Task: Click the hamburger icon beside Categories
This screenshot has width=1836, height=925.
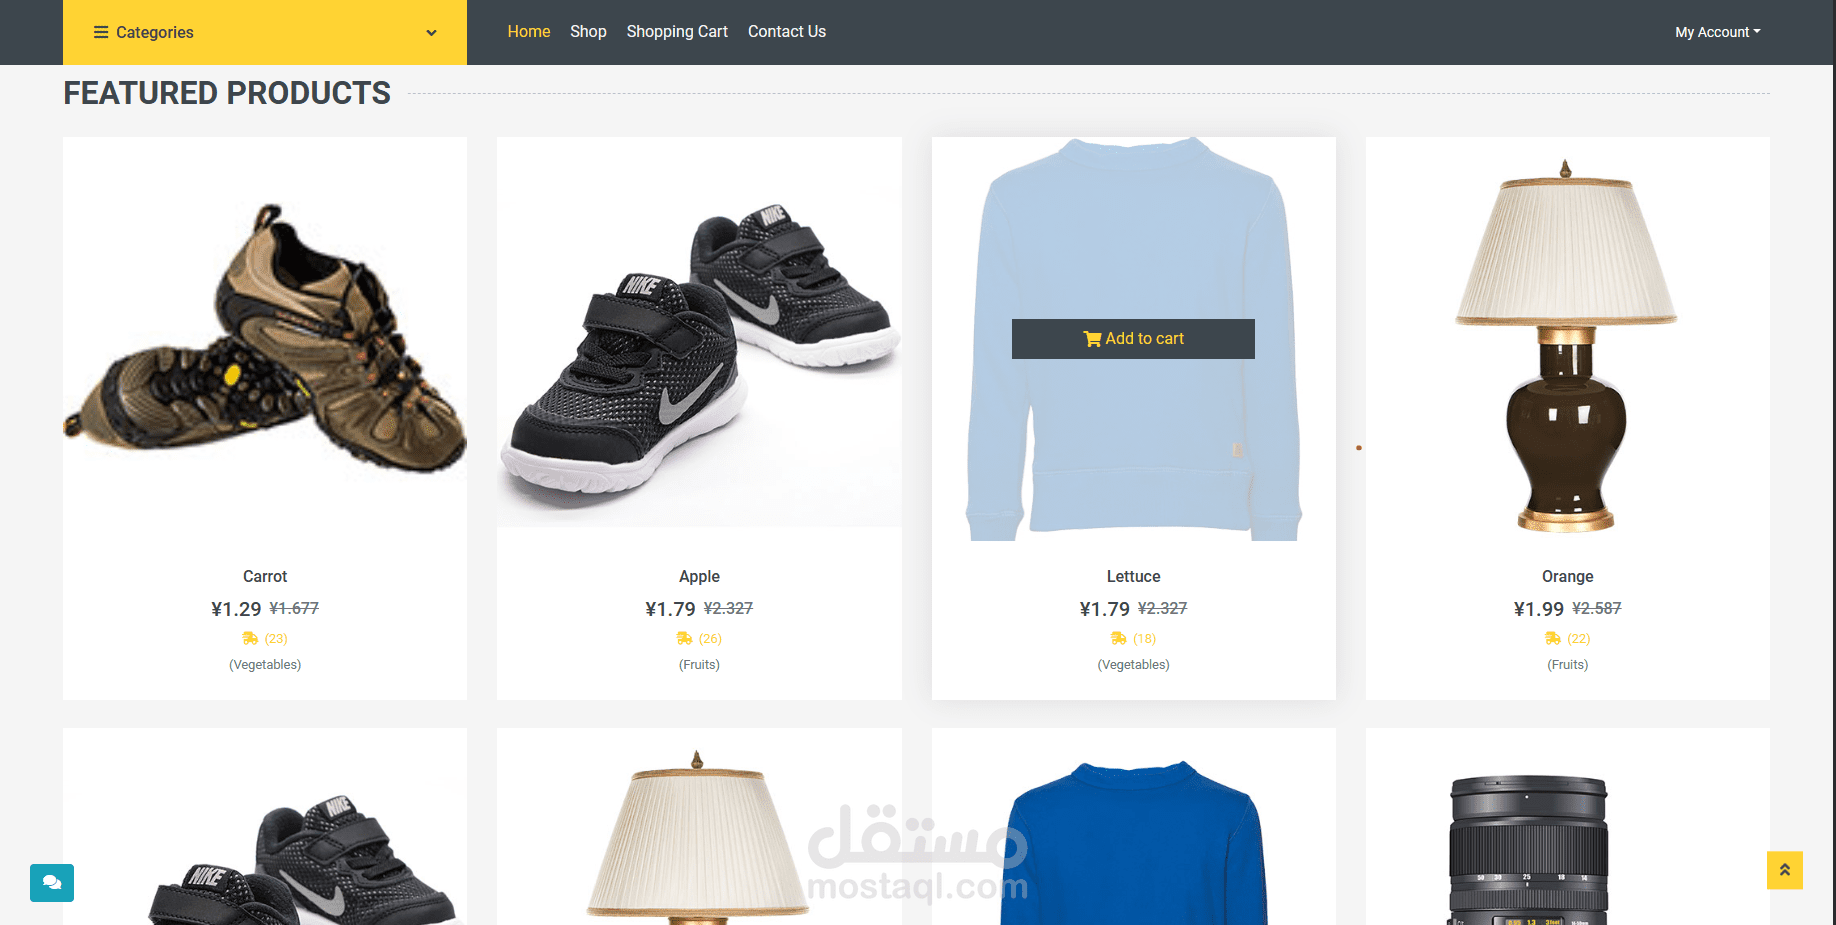Action: click(x=101, y=32)
